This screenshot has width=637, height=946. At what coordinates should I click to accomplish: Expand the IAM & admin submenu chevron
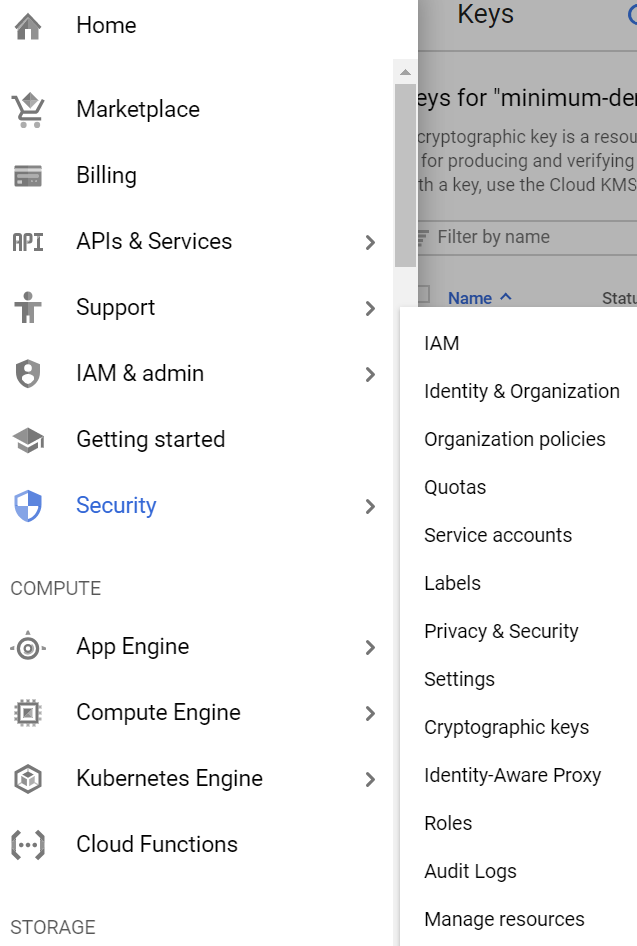pos(370,374)
